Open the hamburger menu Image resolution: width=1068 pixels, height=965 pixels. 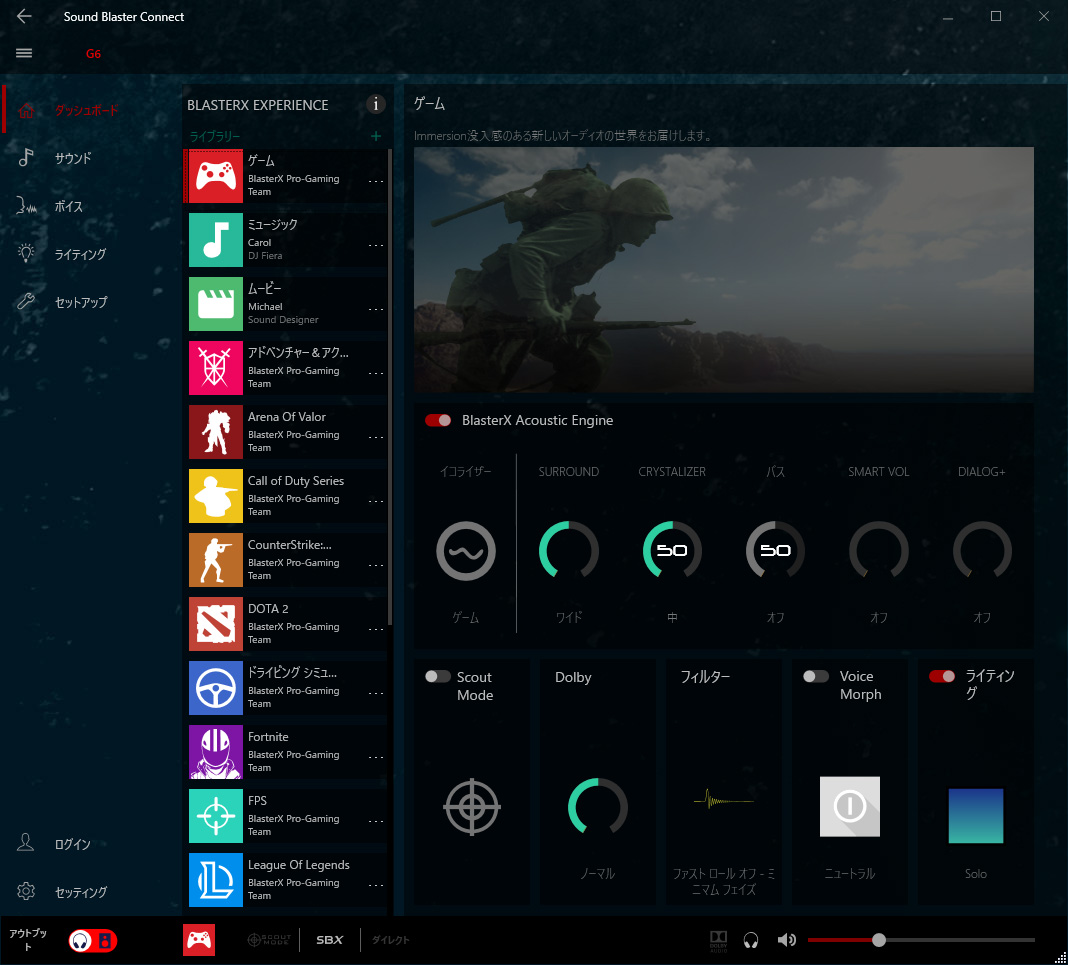coord(24,53)
